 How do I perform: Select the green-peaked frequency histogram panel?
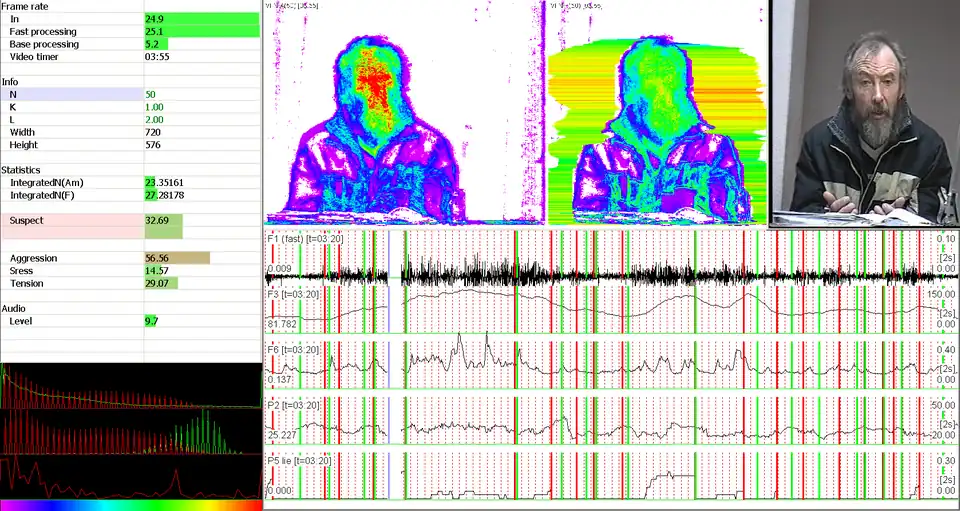pos(130,432)
